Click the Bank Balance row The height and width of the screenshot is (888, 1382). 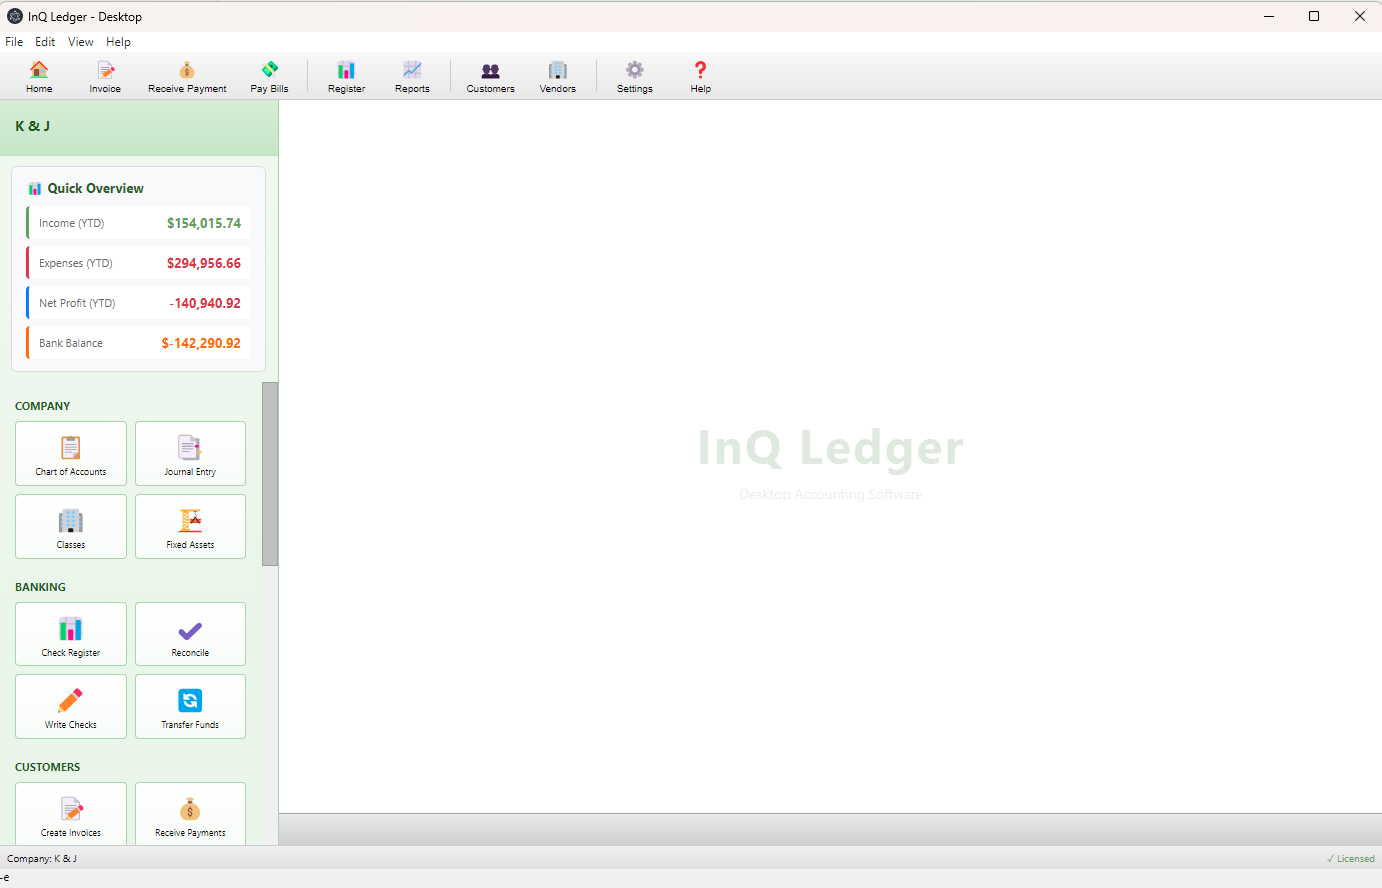(x=138, y=343)
